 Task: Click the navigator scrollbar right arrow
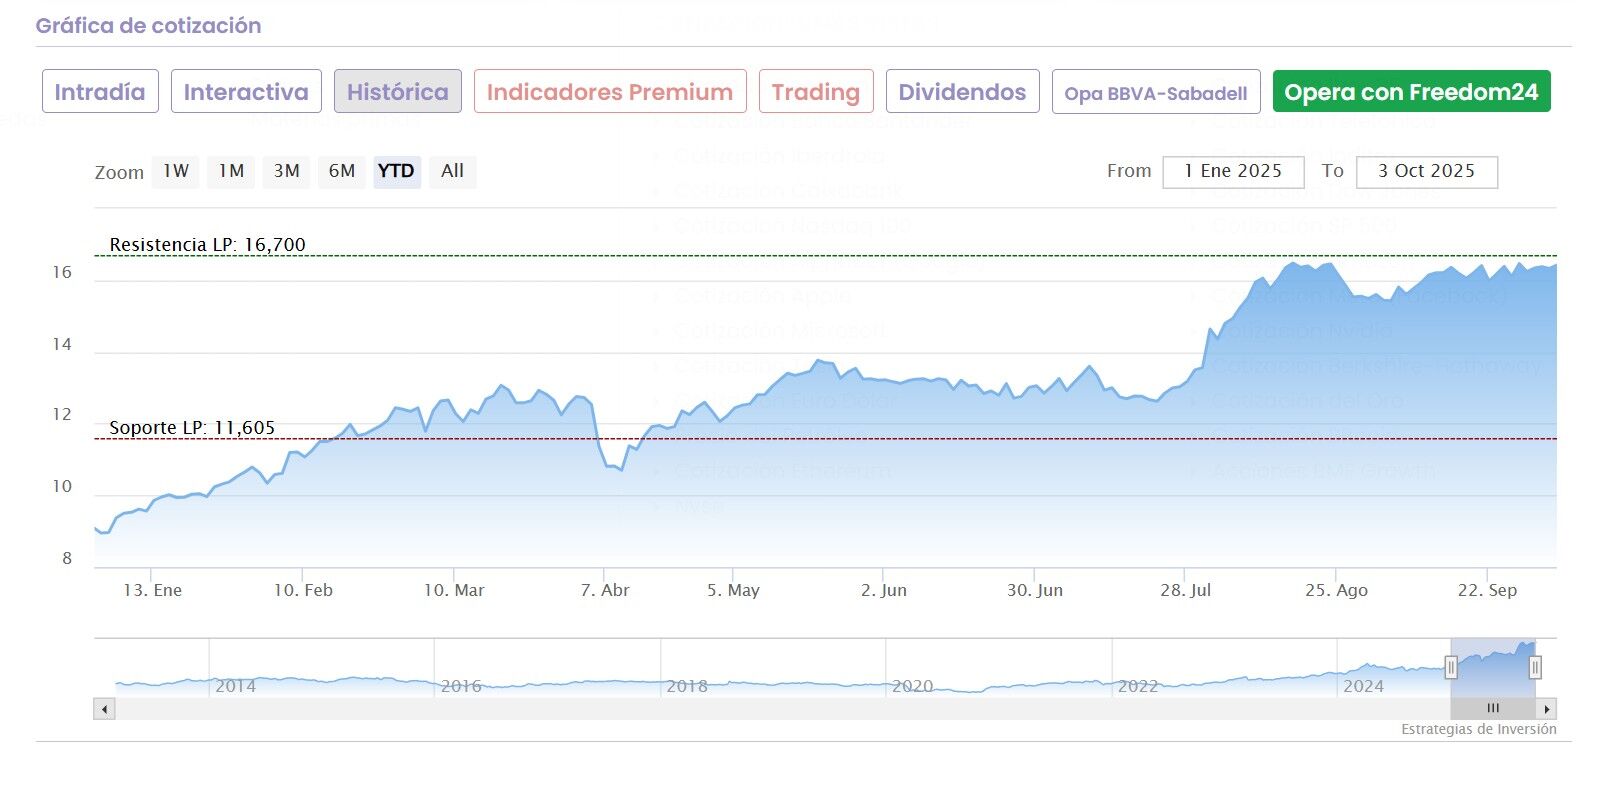(1547, 709)
